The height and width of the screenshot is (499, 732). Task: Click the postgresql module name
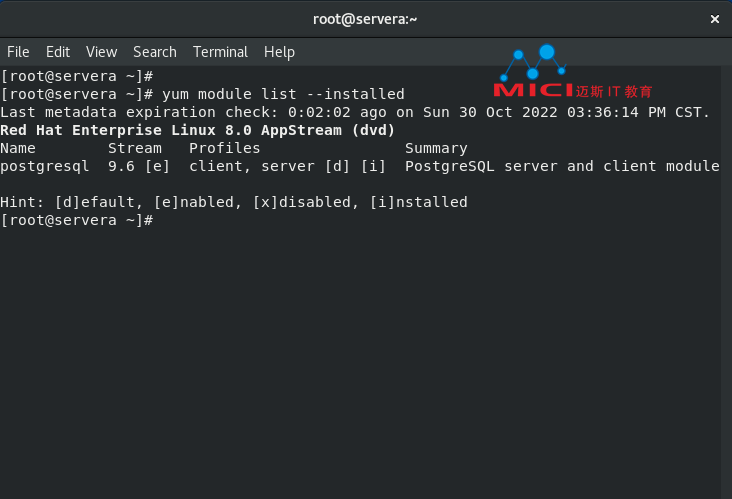click(44, 167)
